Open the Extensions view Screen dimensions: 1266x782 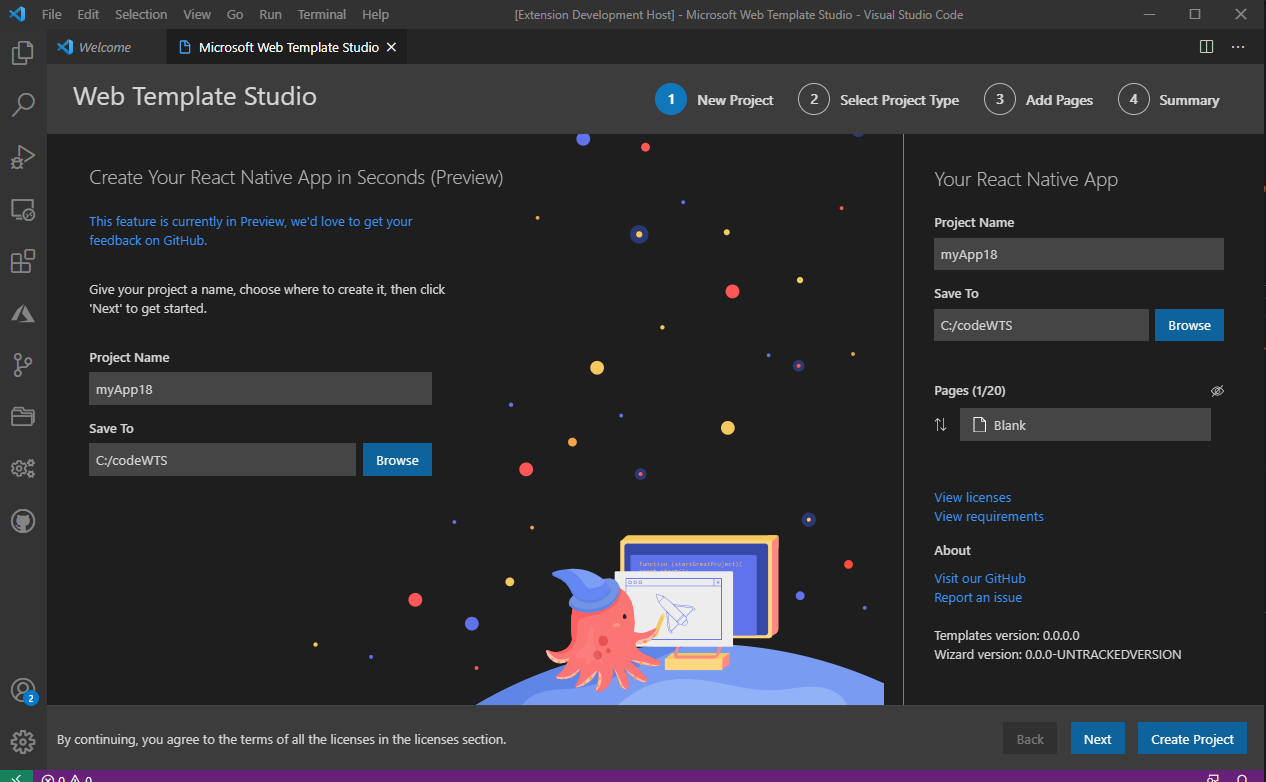click(23, 262)
